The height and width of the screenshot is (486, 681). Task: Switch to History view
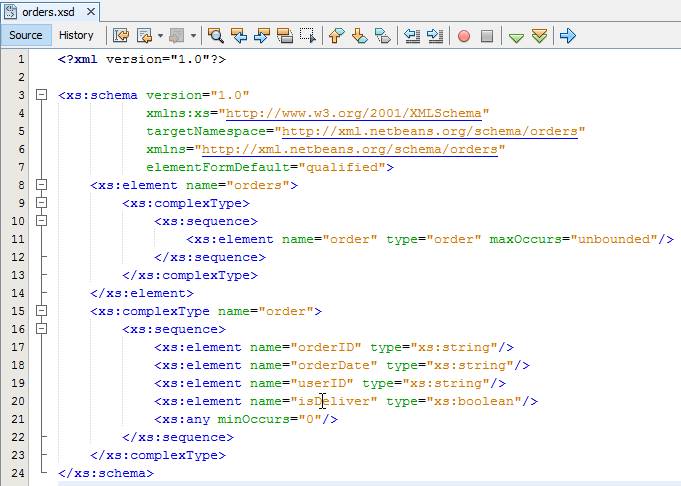pos(76,35)
